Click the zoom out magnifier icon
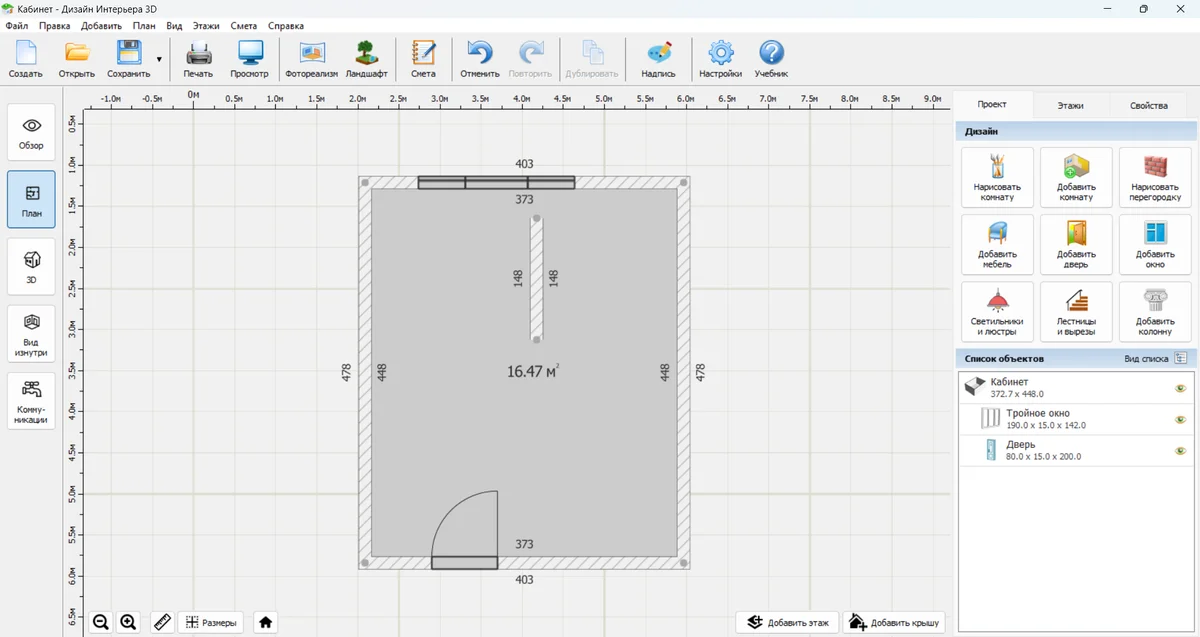The image size is (1200, 637). coord(101,622)
